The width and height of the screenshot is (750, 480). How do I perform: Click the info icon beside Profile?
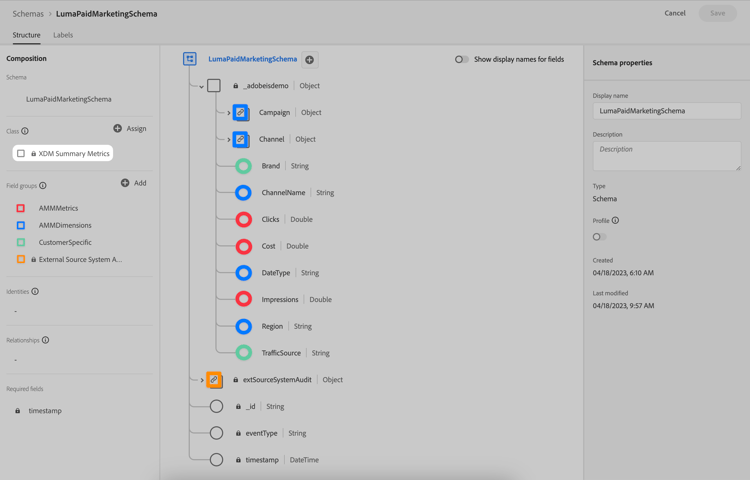pyautogui.click(x=616, y=220)
